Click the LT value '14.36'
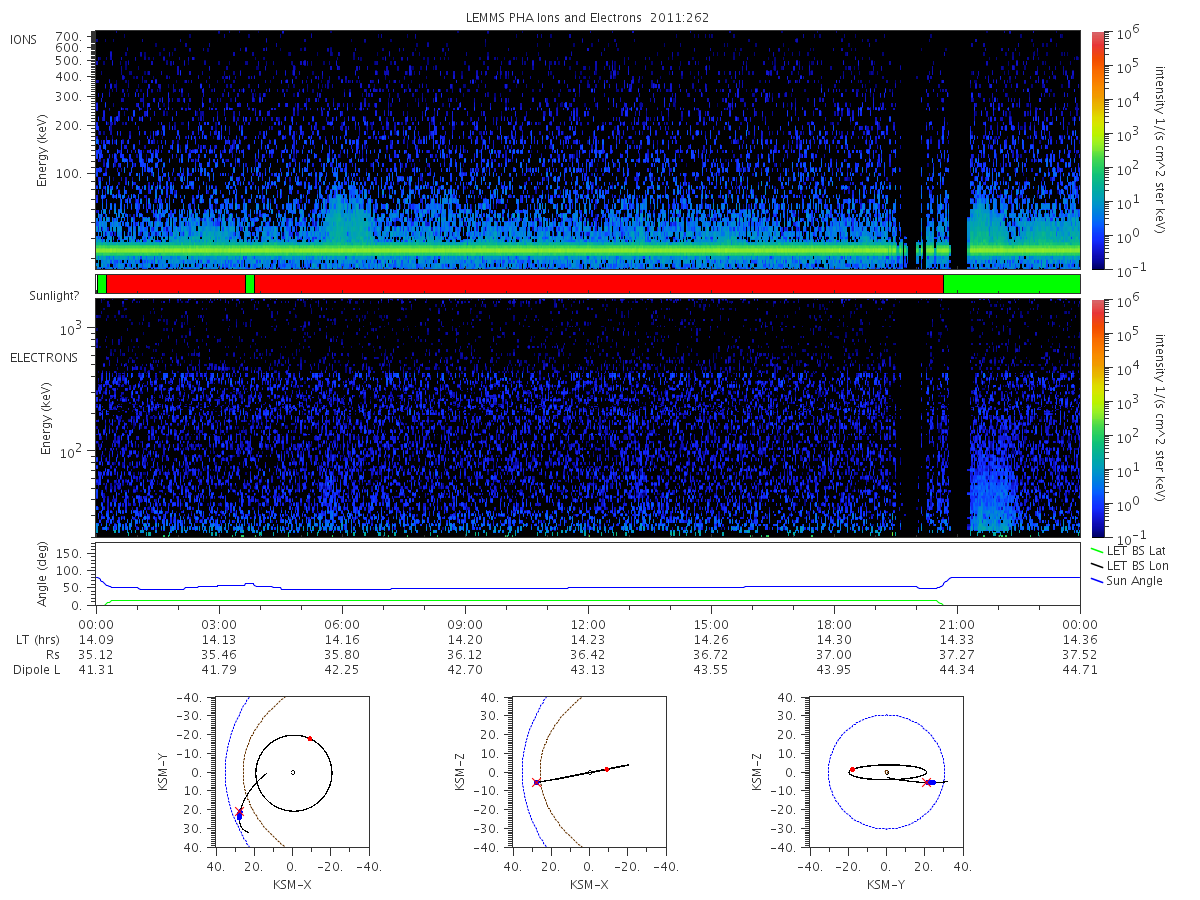The height and width of the screenshot is (900, 1200). 1080,640
